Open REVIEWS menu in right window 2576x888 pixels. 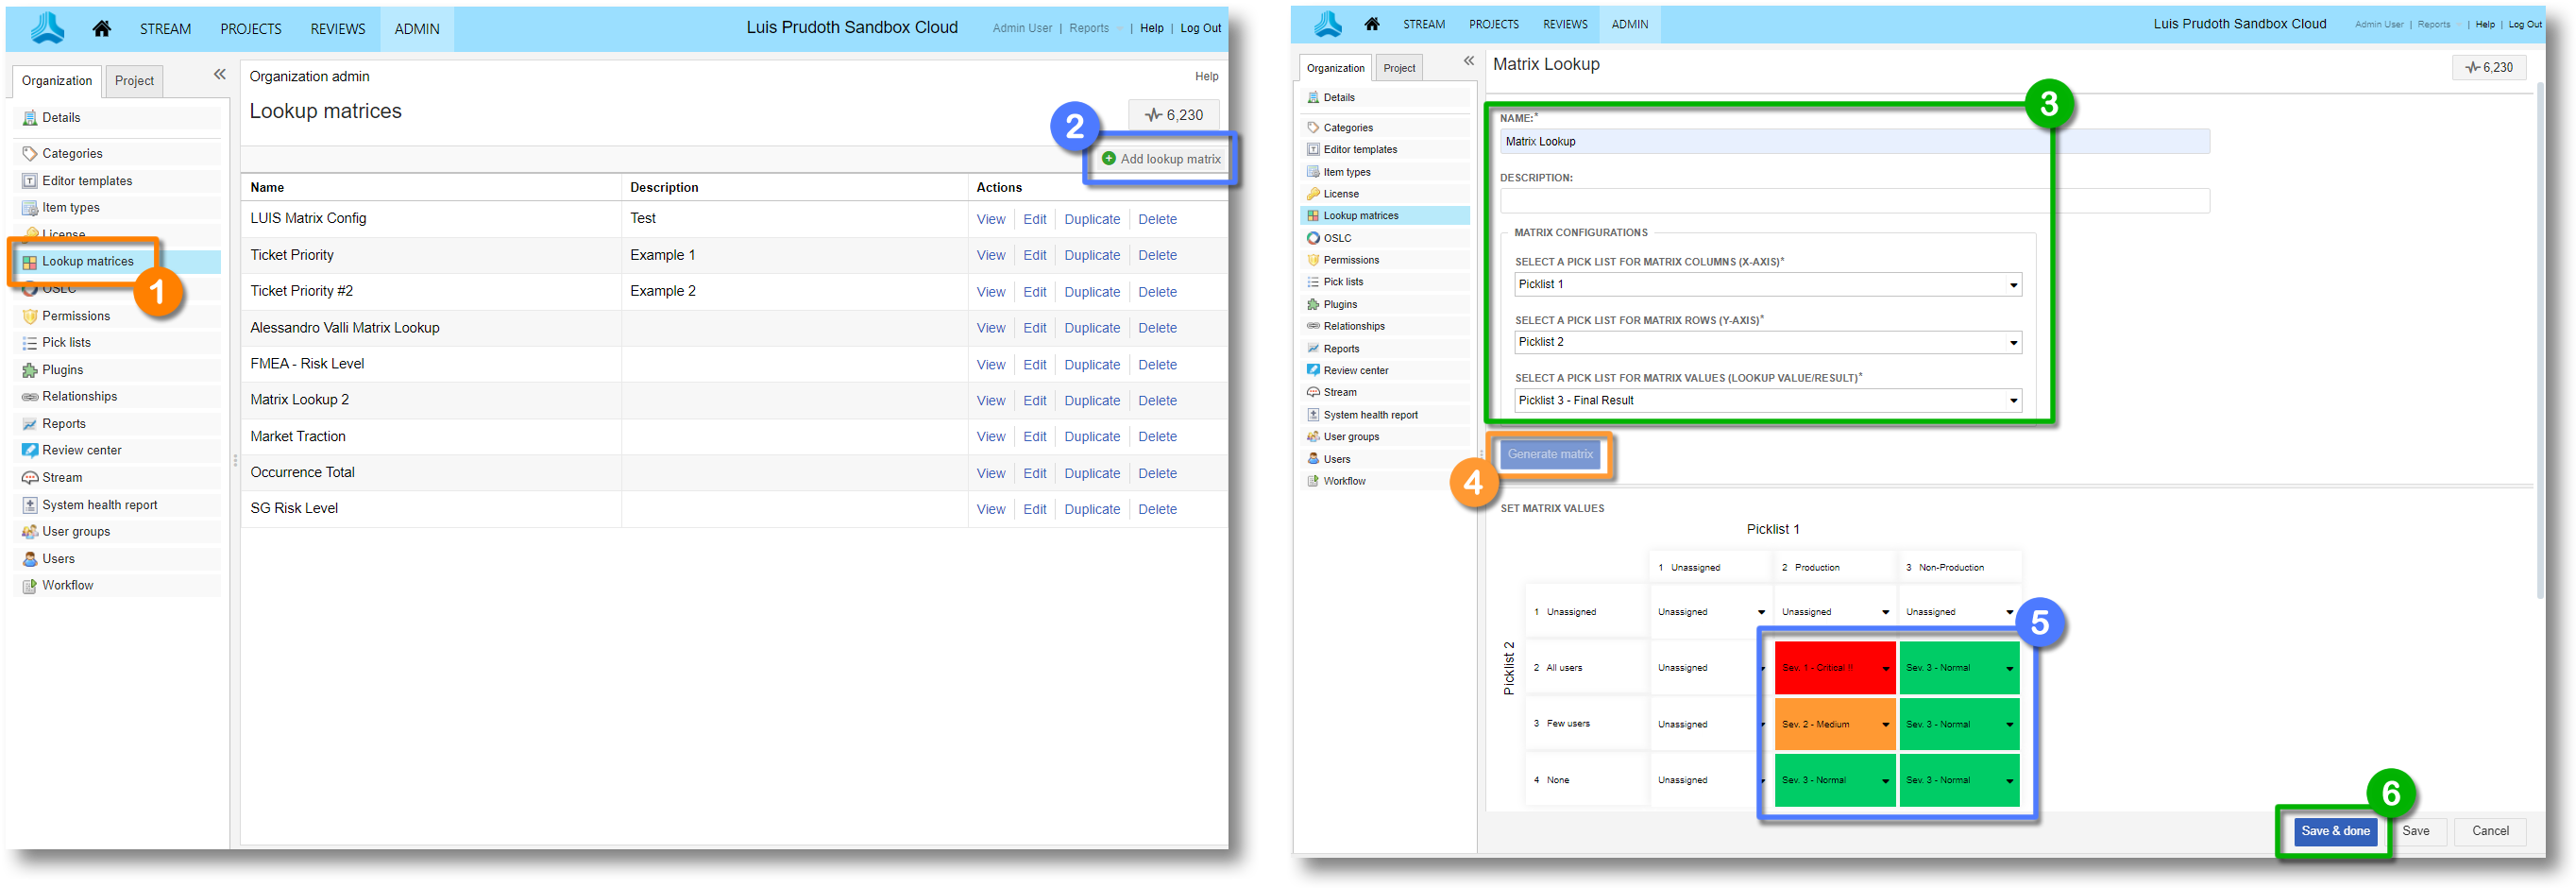coord(1564,24)
